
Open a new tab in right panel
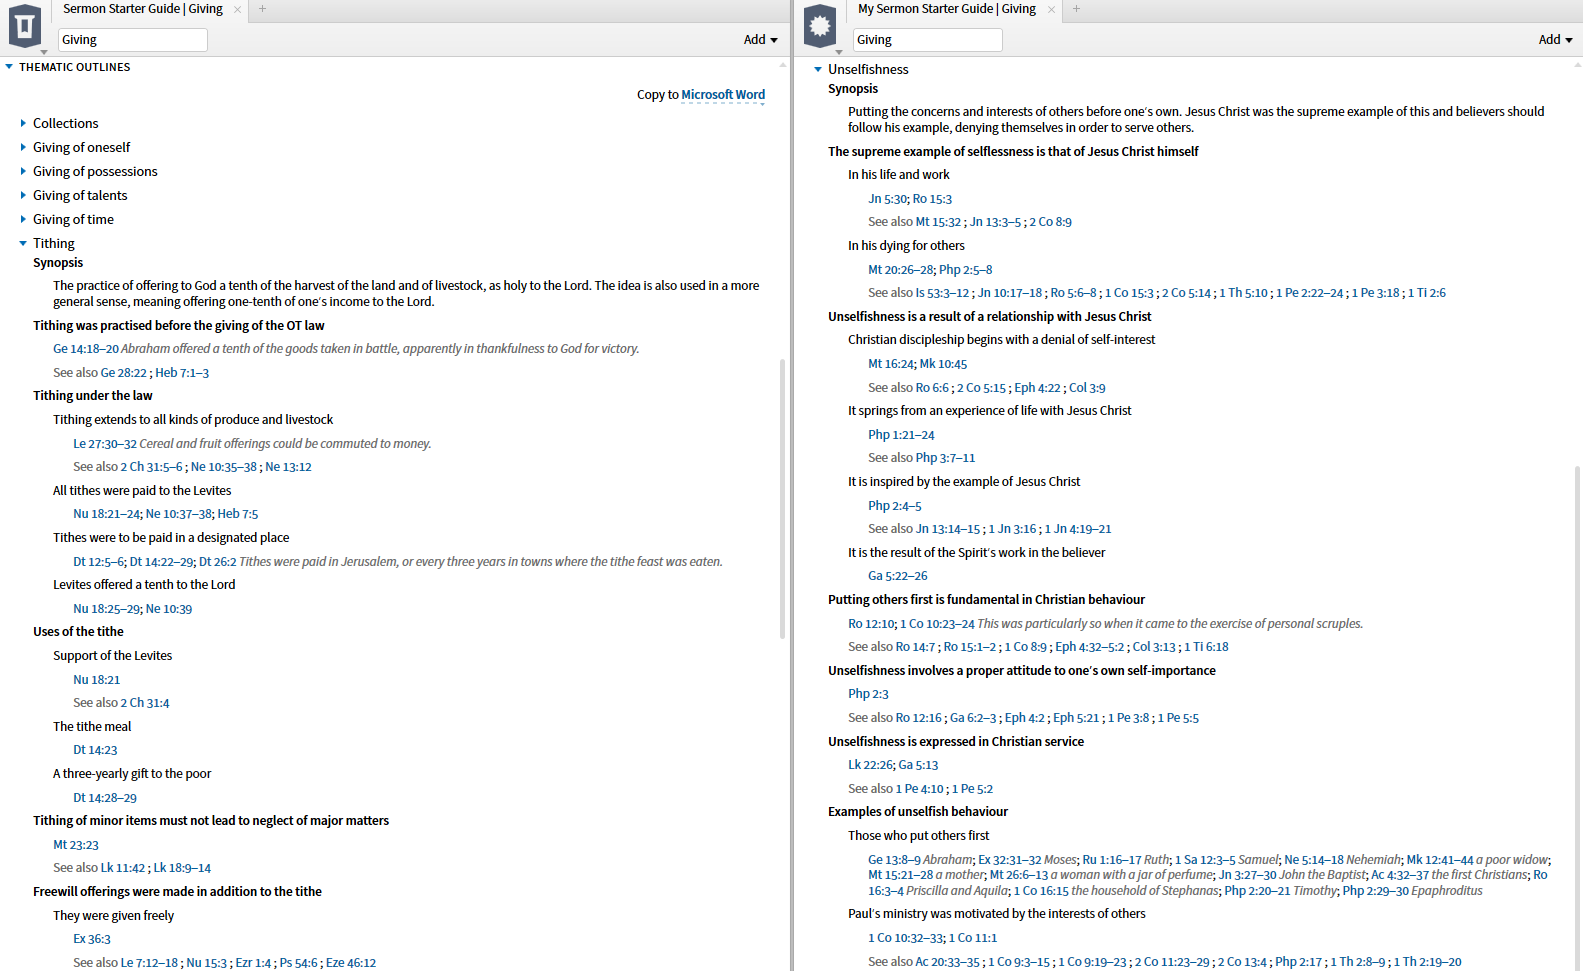[1076, 9]
